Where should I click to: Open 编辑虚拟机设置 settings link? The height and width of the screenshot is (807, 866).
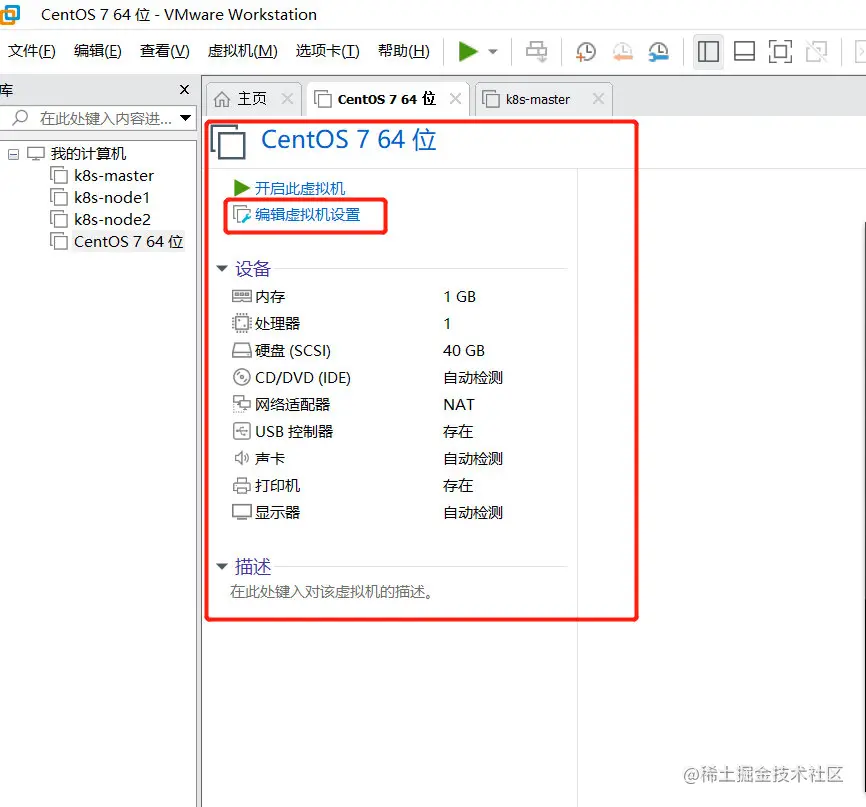pos(307,213)
